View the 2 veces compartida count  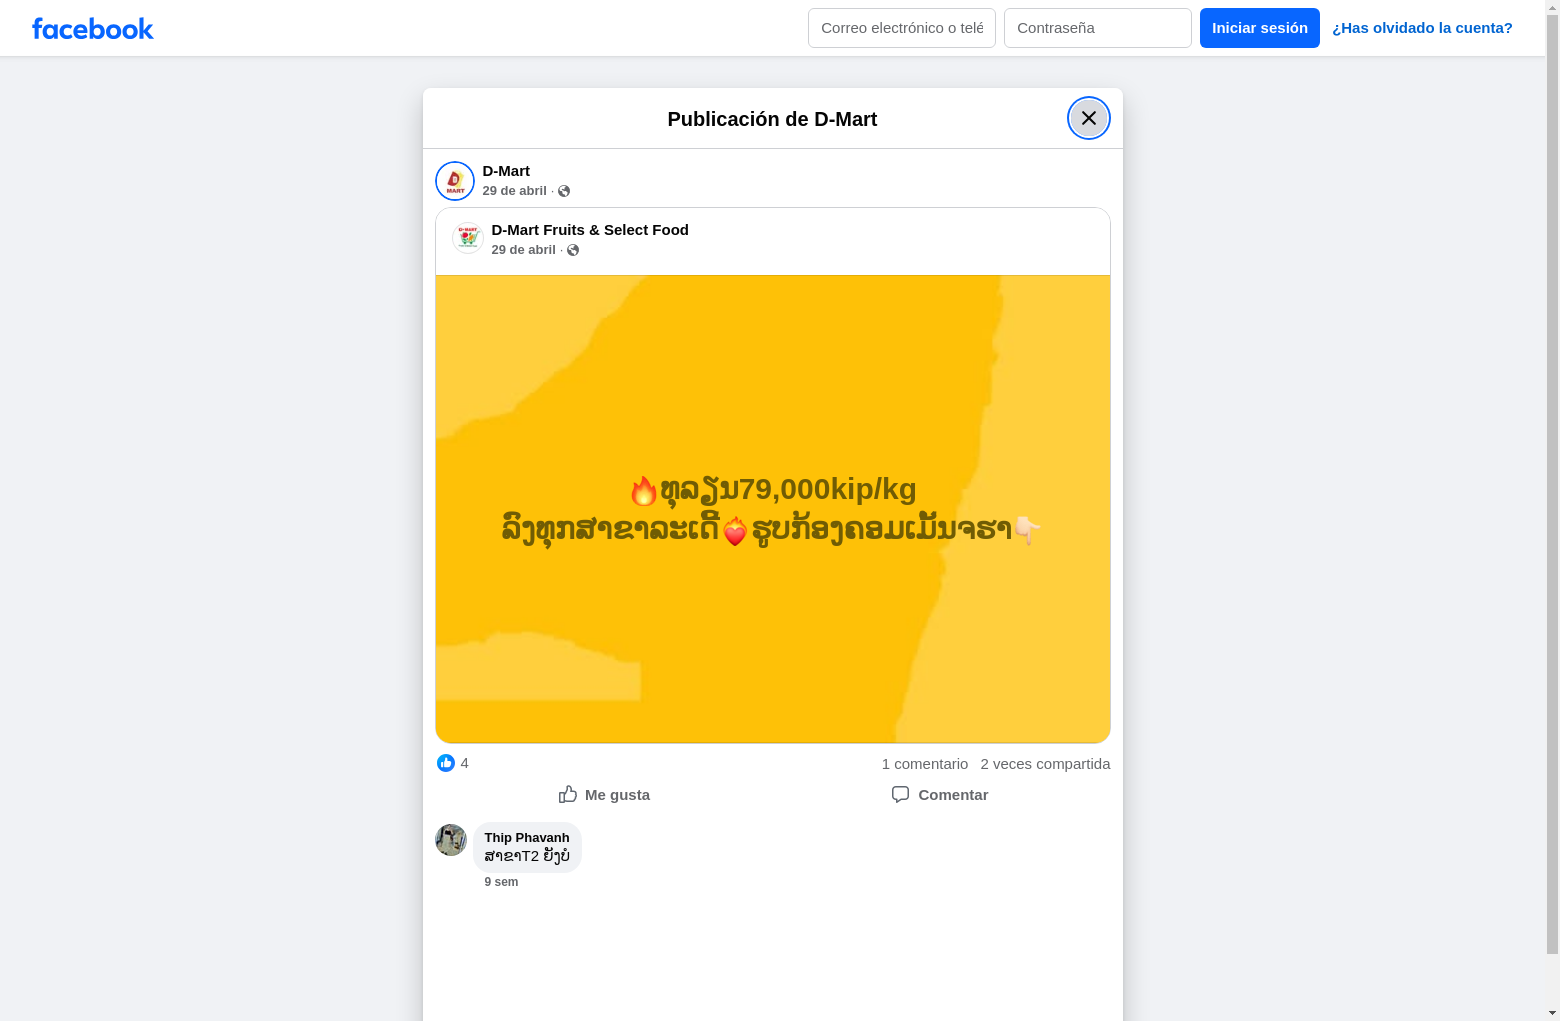(x=1045, y=764)
